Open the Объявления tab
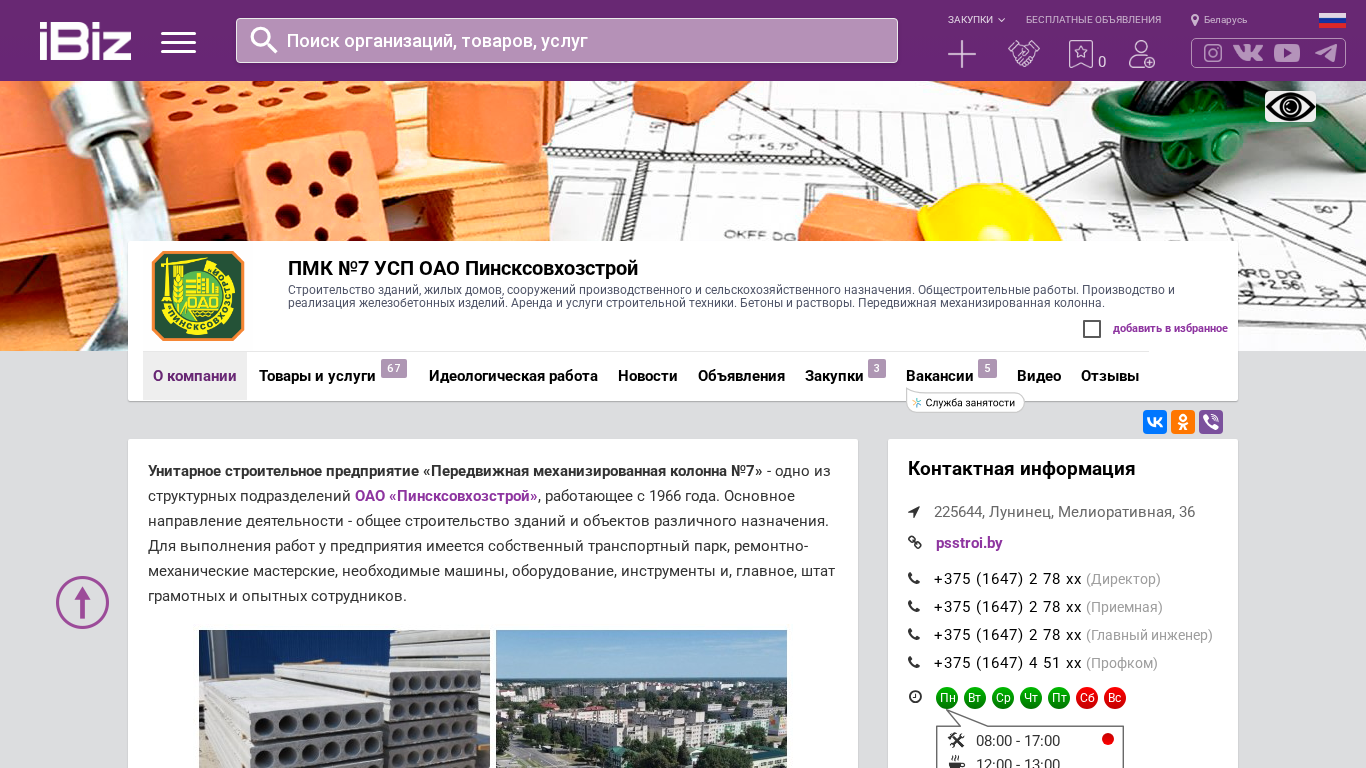The width and height of the screenshot is (1366, 768). tap(741, 376)
